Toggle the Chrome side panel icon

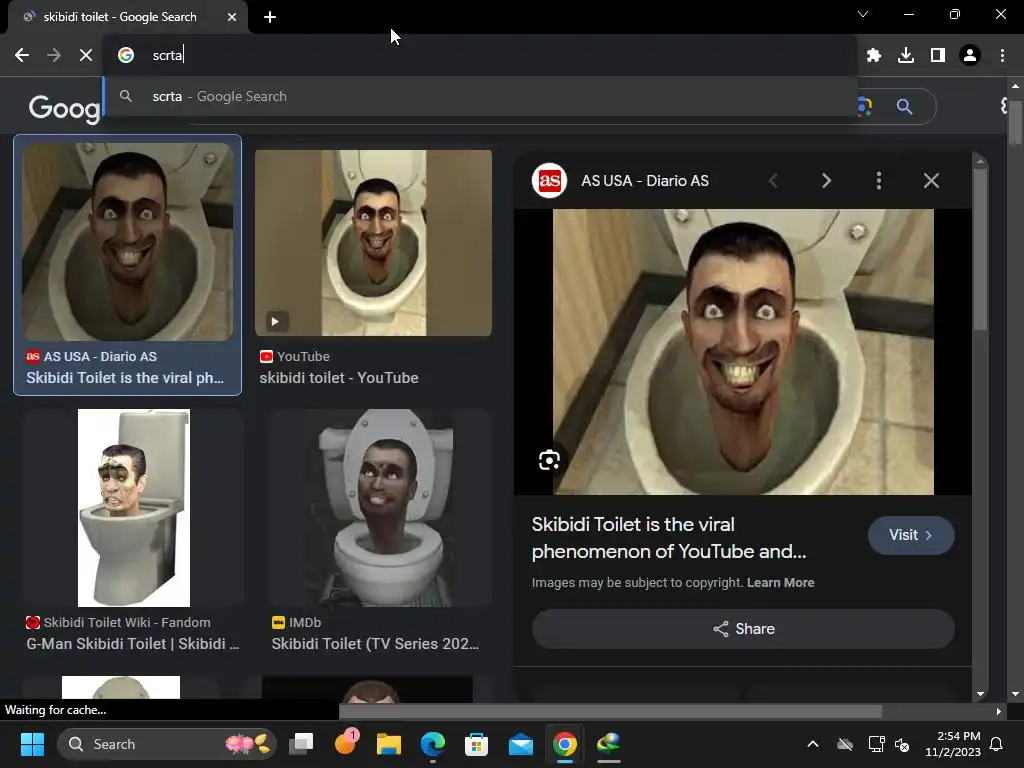click(x=938, y=56)
